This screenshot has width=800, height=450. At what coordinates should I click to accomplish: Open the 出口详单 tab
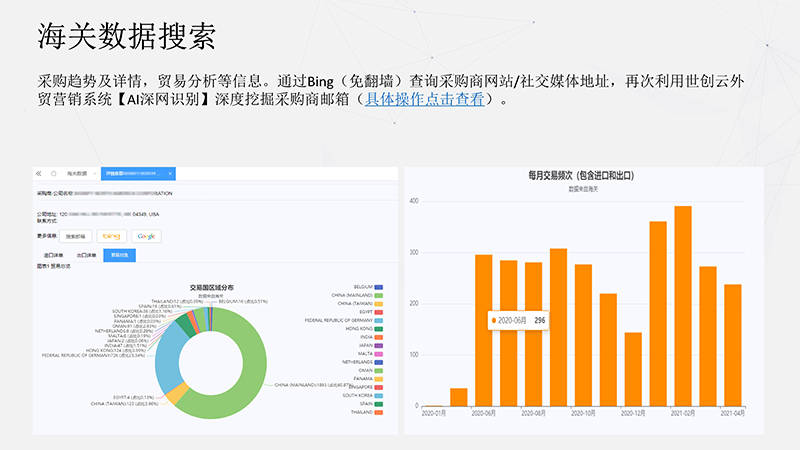(x=86, y=255)
